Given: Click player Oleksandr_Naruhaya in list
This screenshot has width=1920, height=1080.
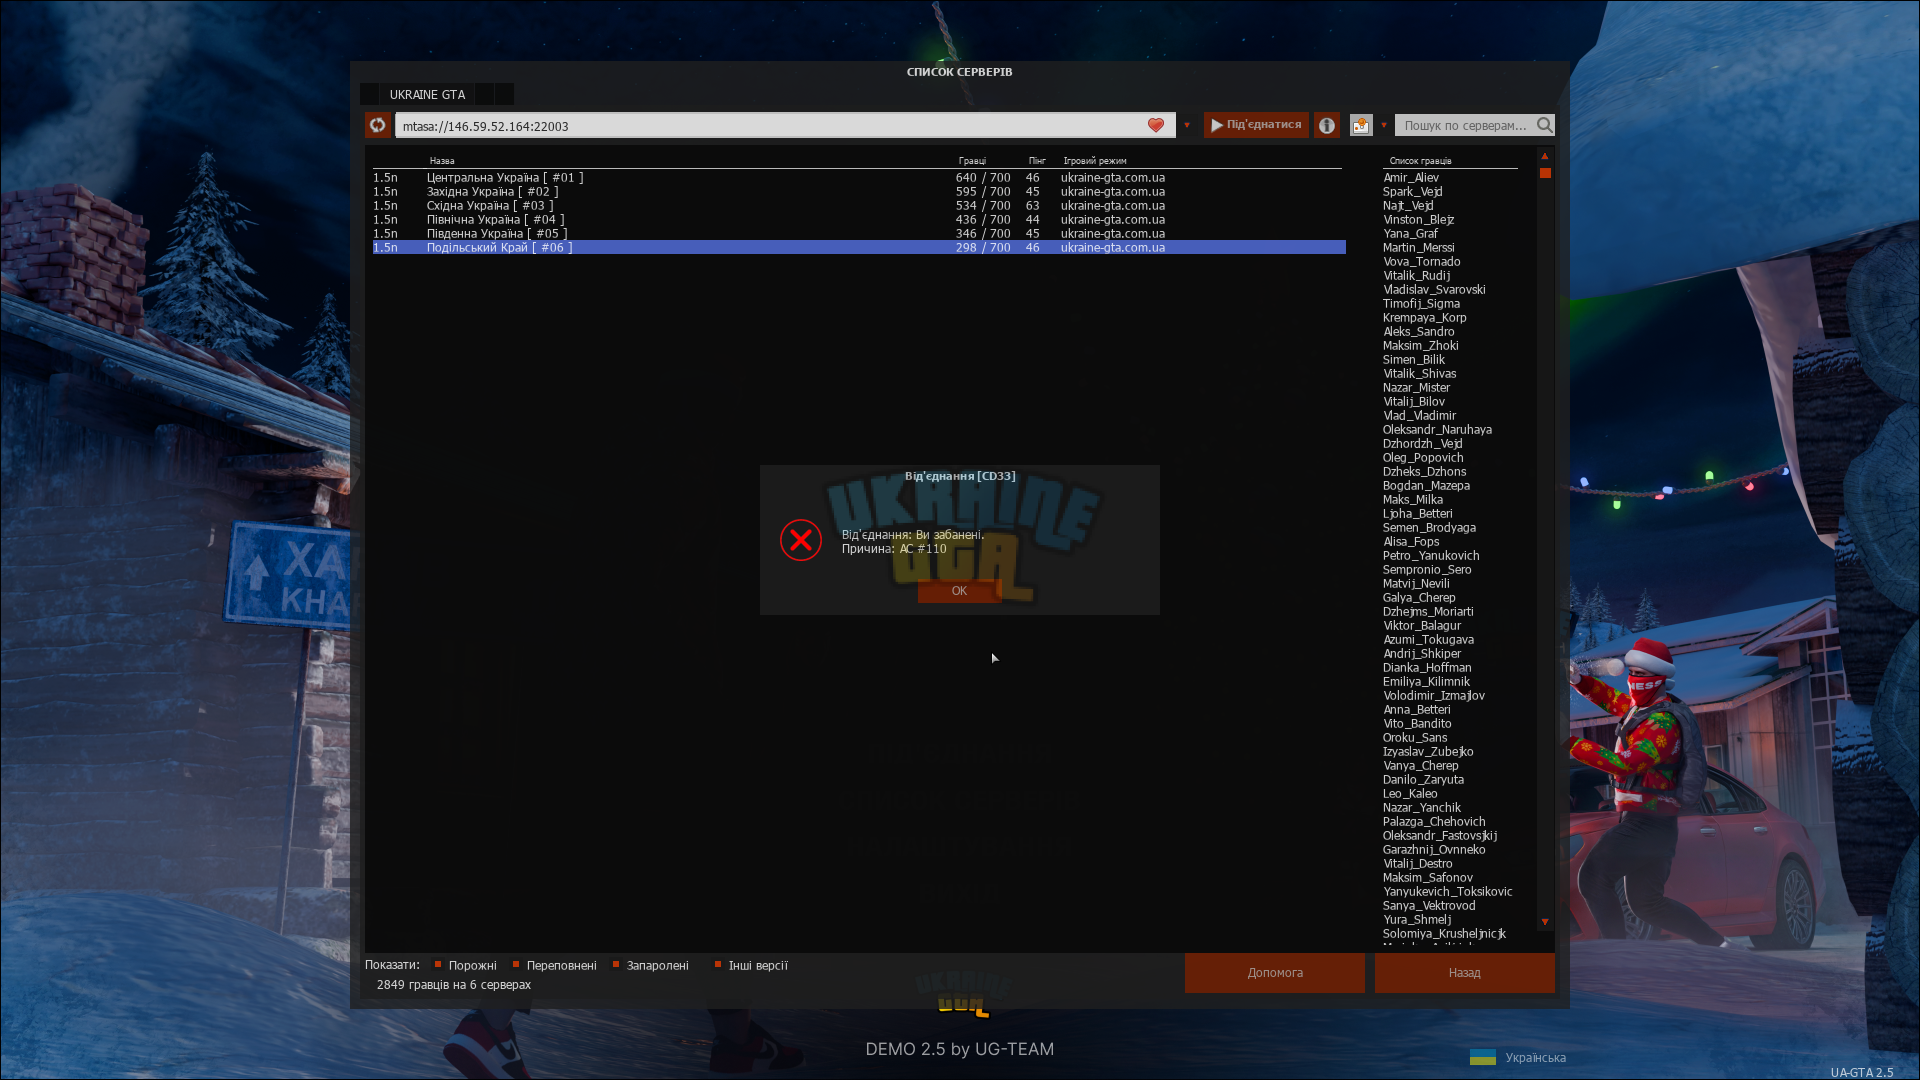Looking at the screenshot, I should (x=1437, y=430).
